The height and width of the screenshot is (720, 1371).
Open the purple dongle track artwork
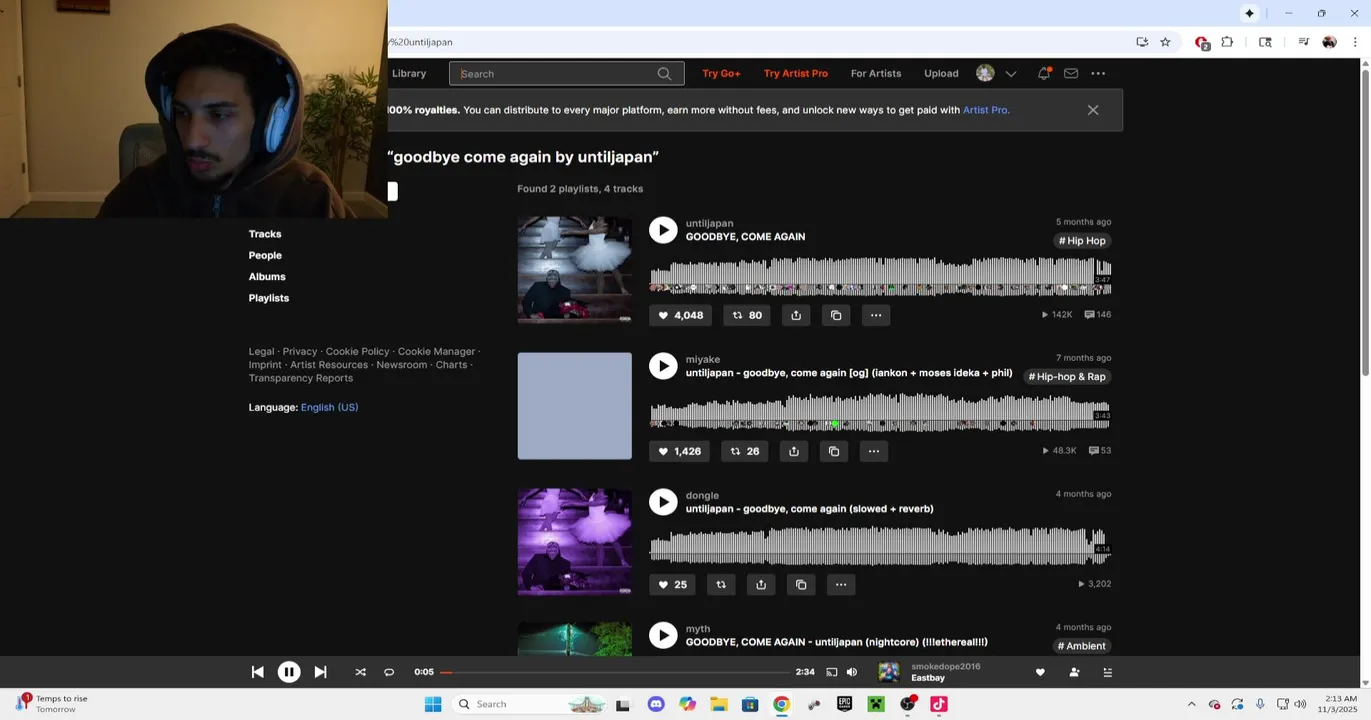[x=574, y=542]
